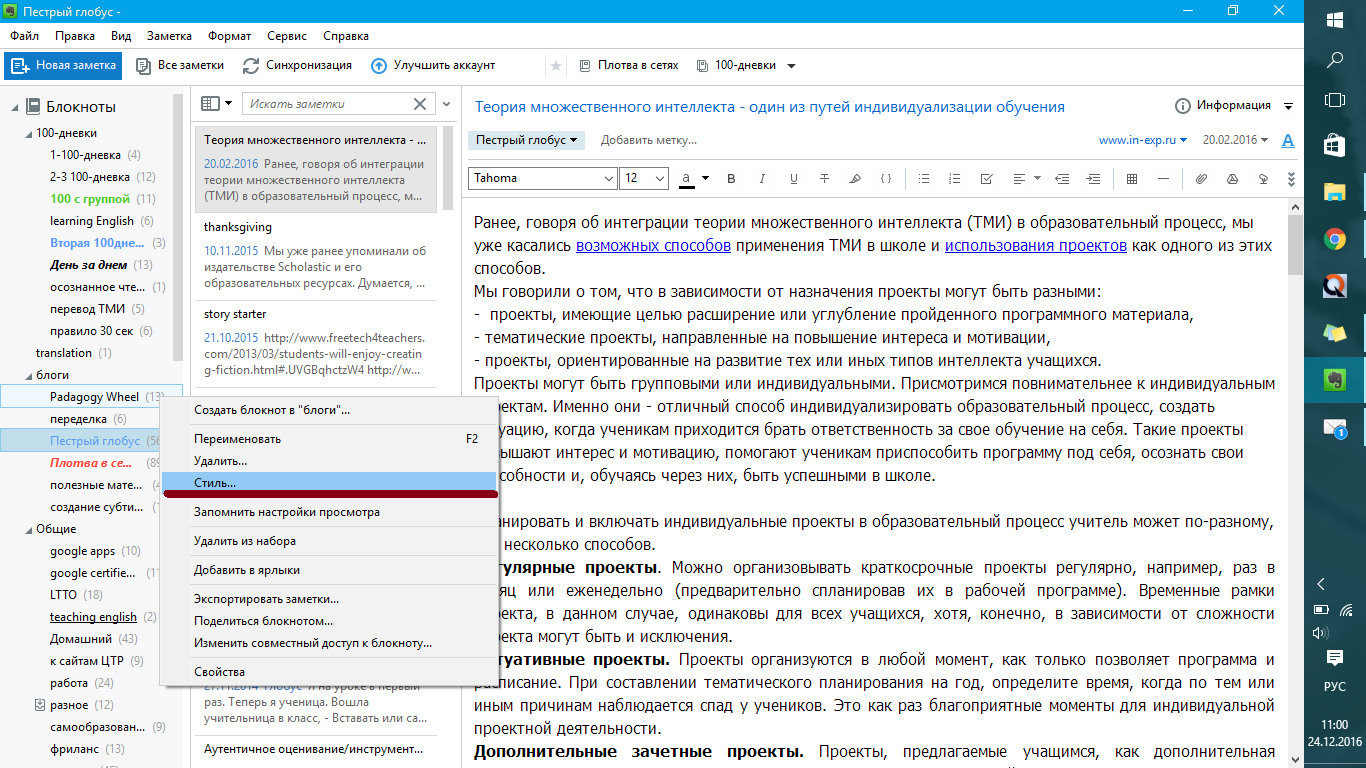The height and width of the screenshot is (768, 1366).
Task: Collapse the Общие notebook stack
Action: [x=28, y=529]
